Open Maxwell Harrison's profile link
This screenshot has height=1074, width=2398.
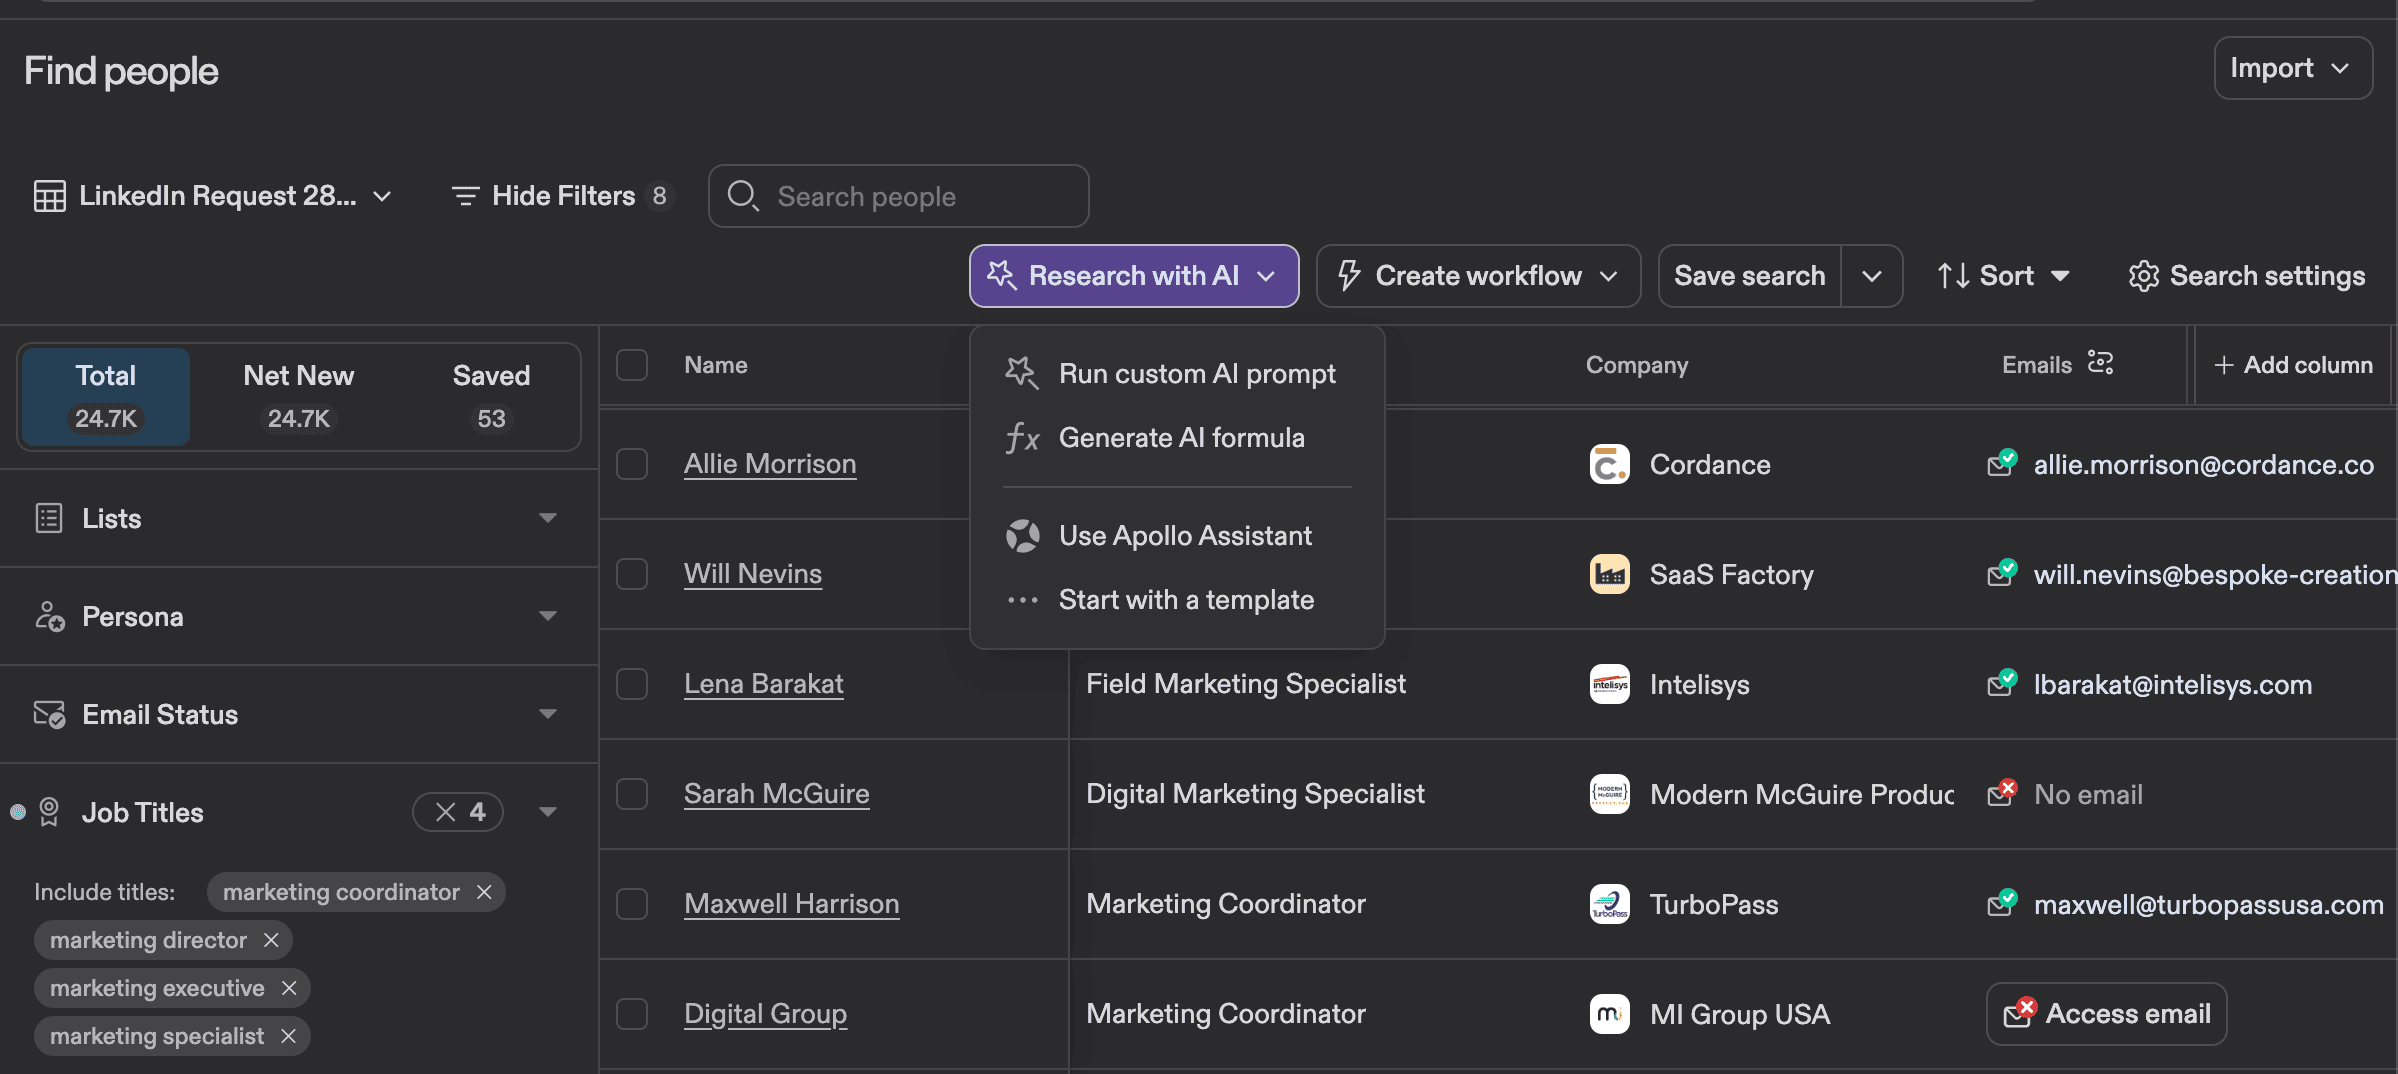pos(792,904)
